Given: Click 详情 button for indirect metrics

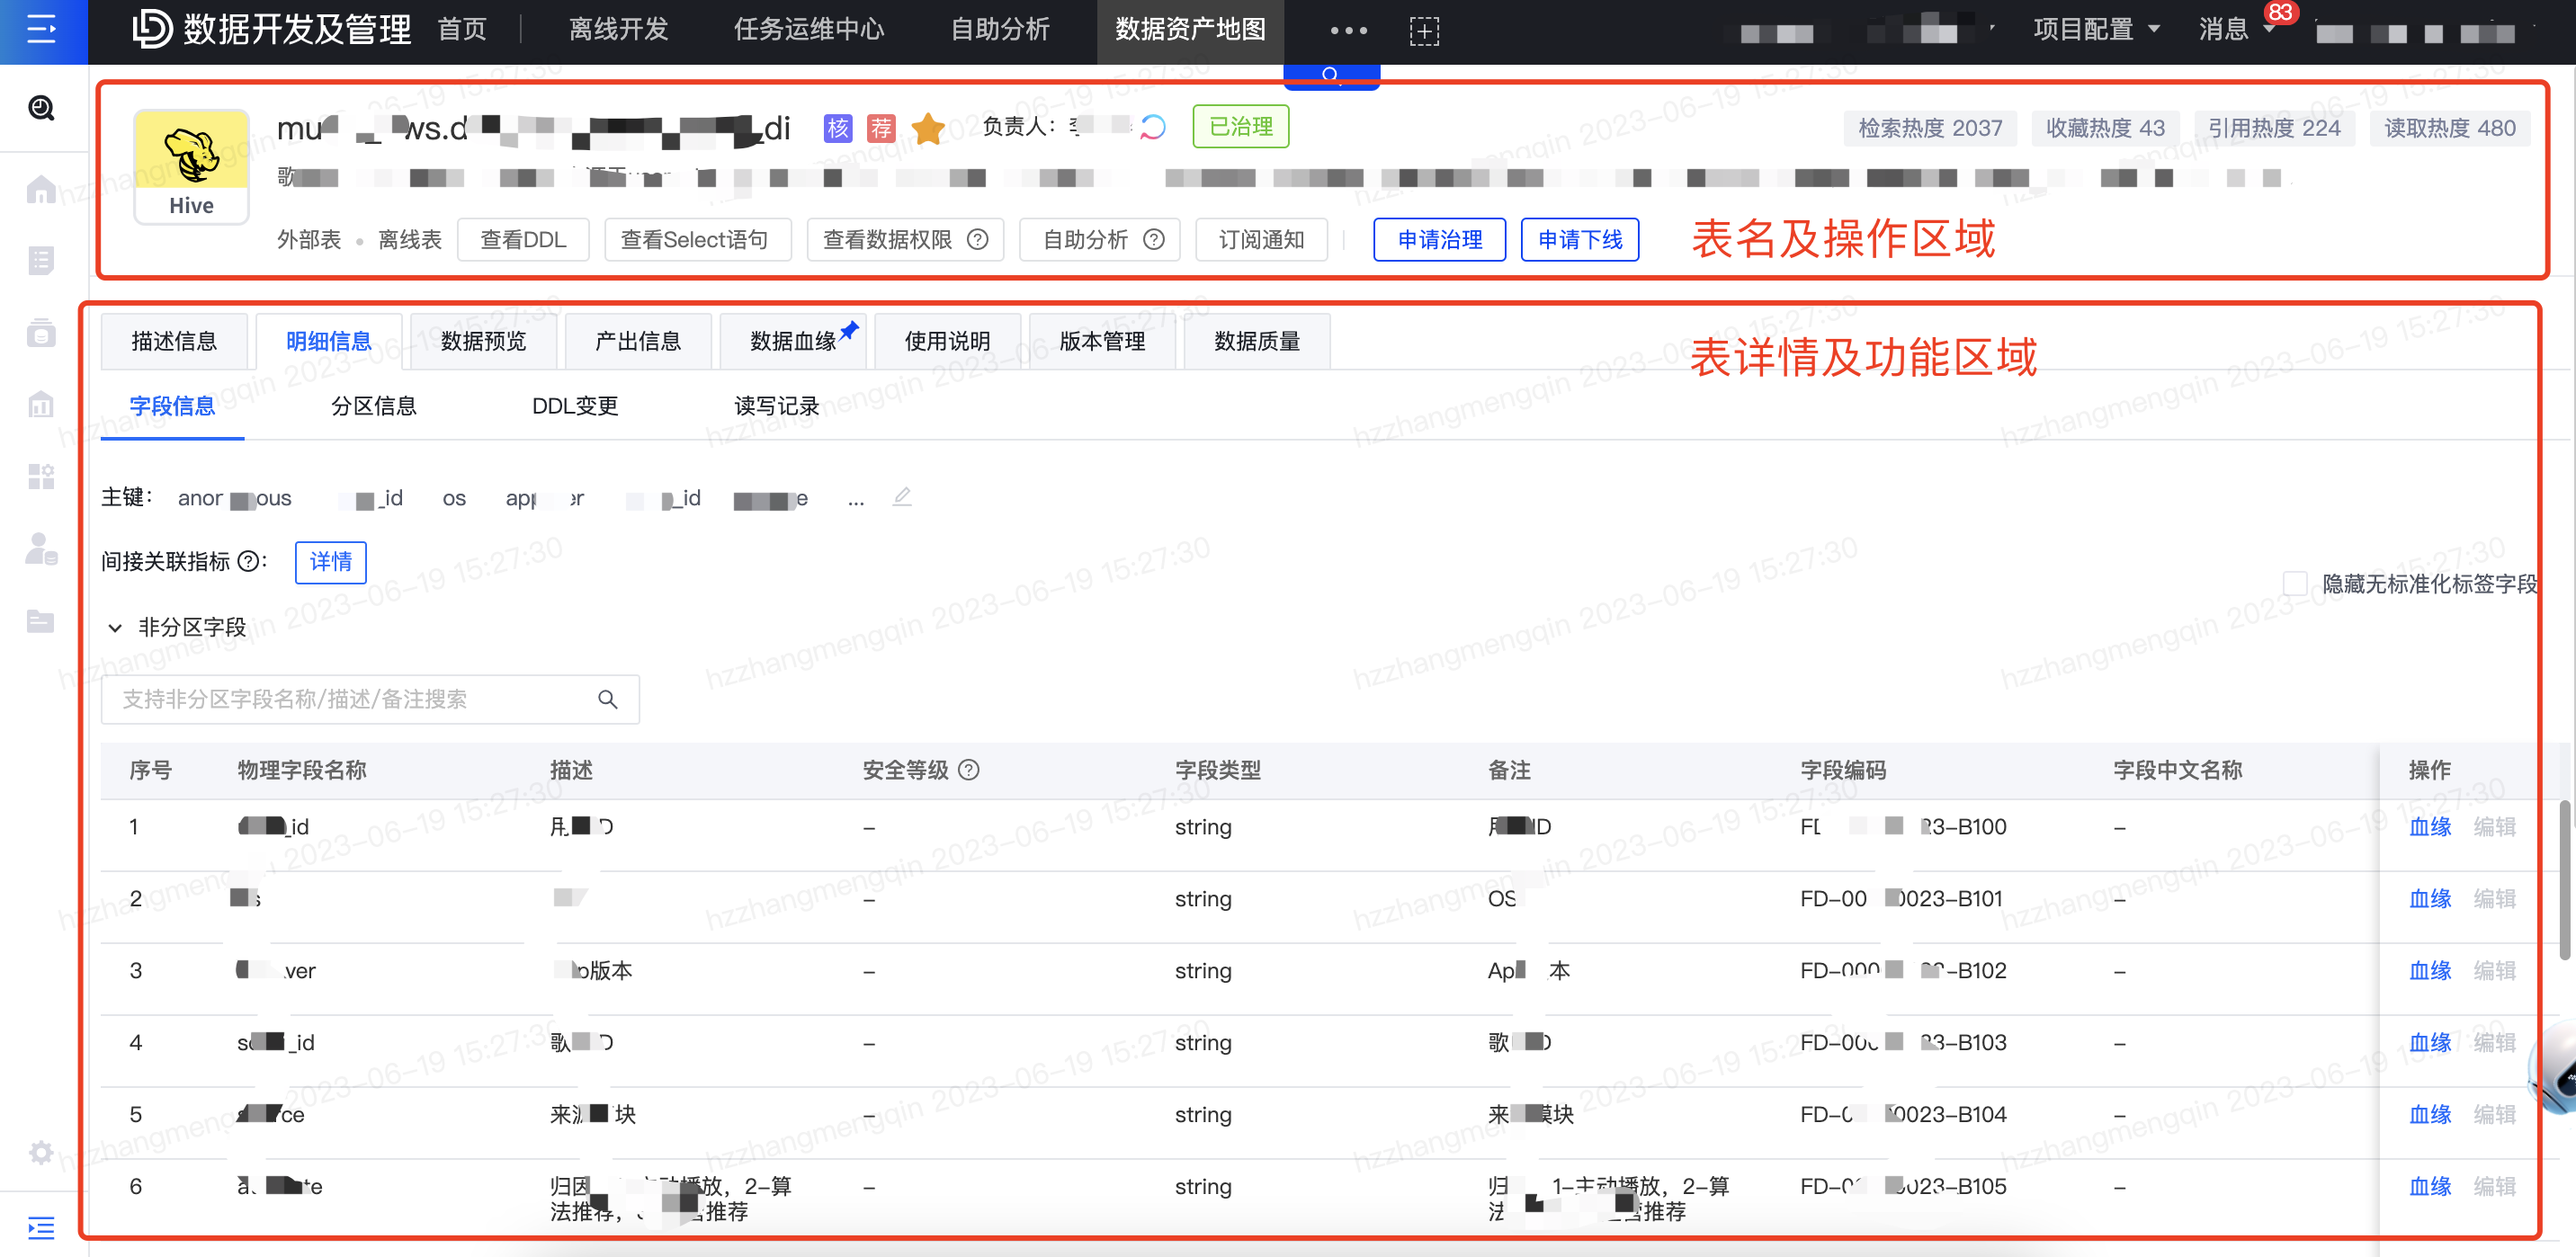Looking at the screenshot, I should point(331,562).
